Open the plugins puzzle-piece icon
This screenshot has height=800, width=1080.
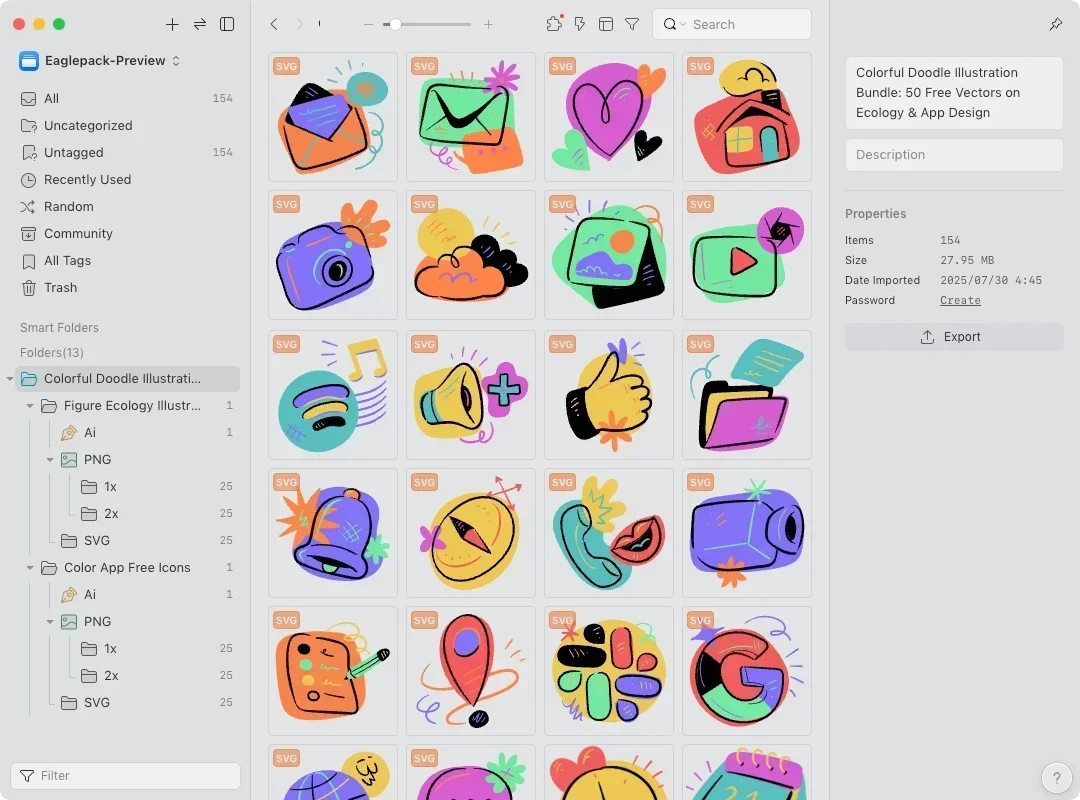click(x=554, y=25)
